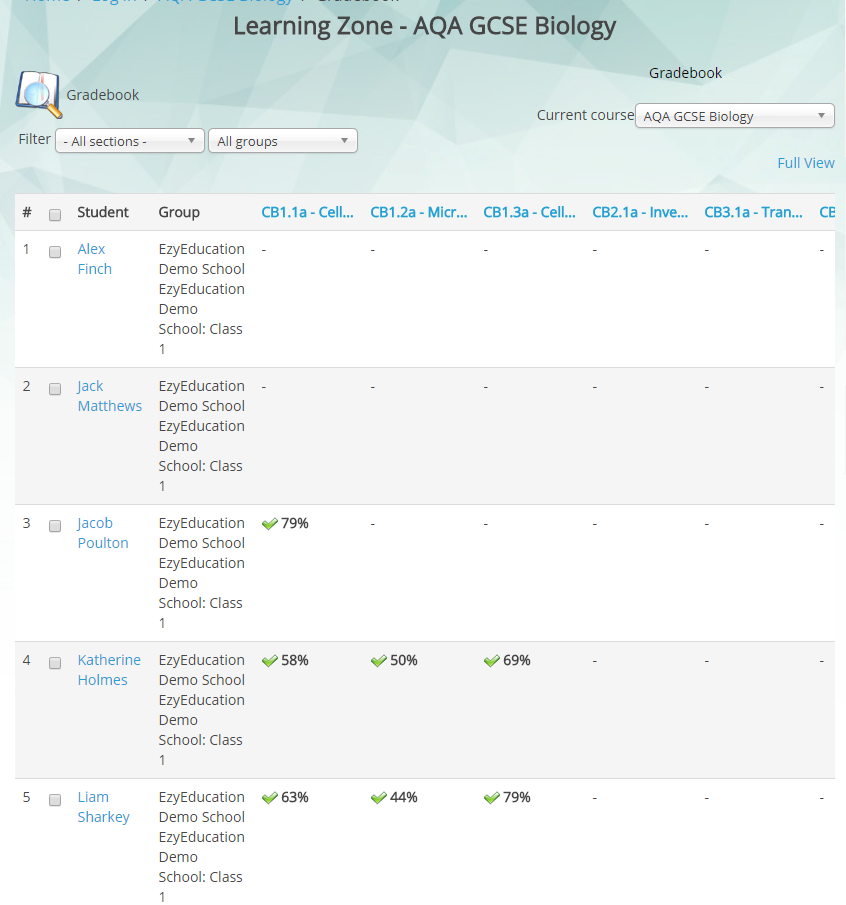Viewport: 846px width, 905px height.
Task: Open the CB2.1a - Inve... column link
Action: 640,212
